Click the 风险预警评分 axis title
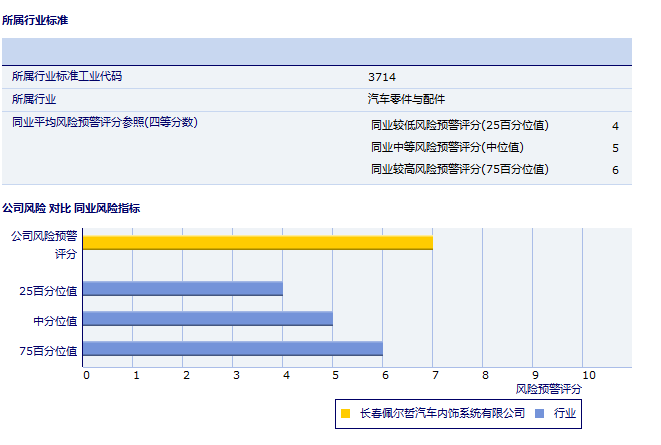 pos(549,387)
